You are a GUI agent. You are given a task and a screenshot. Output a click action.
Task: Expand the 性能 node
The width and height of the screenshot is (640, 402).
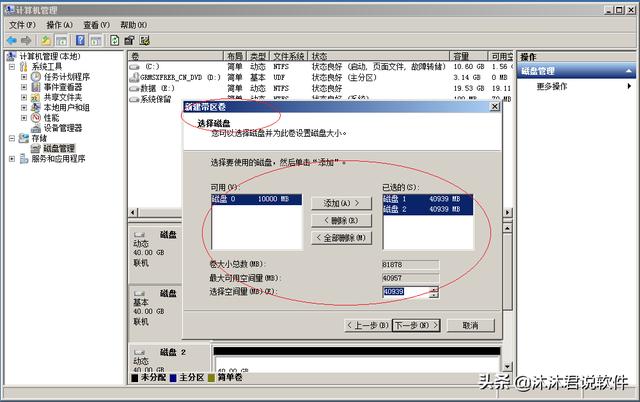click(x=24, y=118)
